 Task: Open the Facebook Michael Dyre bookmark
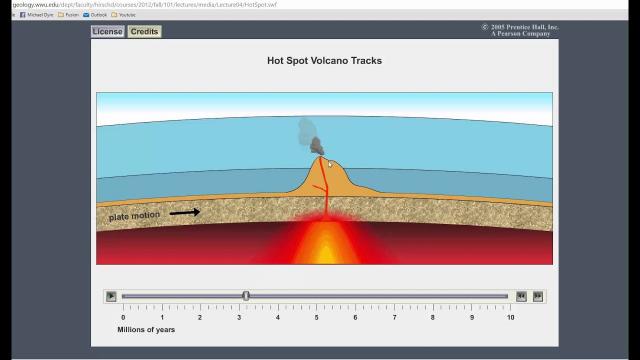tap(37, 15)
